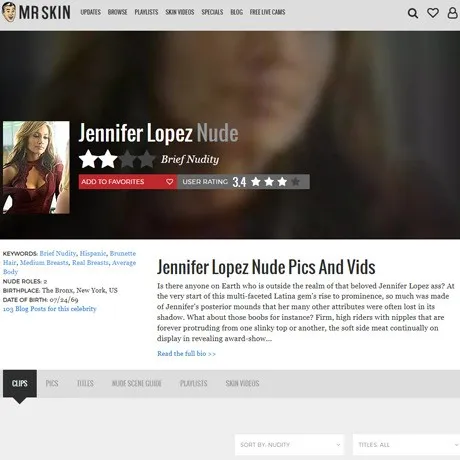The height and width of the screenshot is (460, 460).
Task: Click the birthplace The Bronx, New York text
Action: (80, 290)
